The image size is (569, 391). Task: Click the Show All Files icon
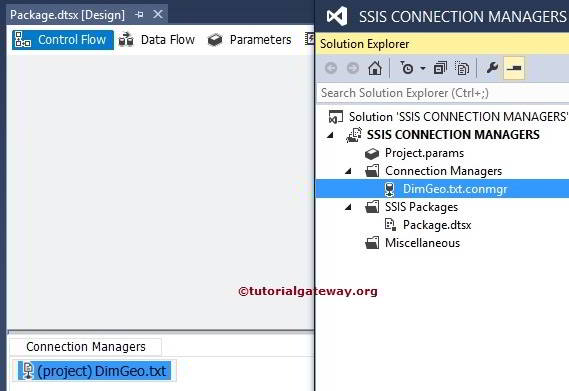462,68
